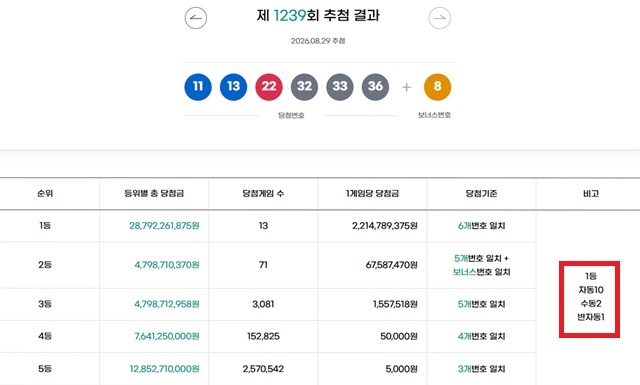Select the 1등 rank cell
This screenshot has height=385, width=640.
(x=45, y=225)
